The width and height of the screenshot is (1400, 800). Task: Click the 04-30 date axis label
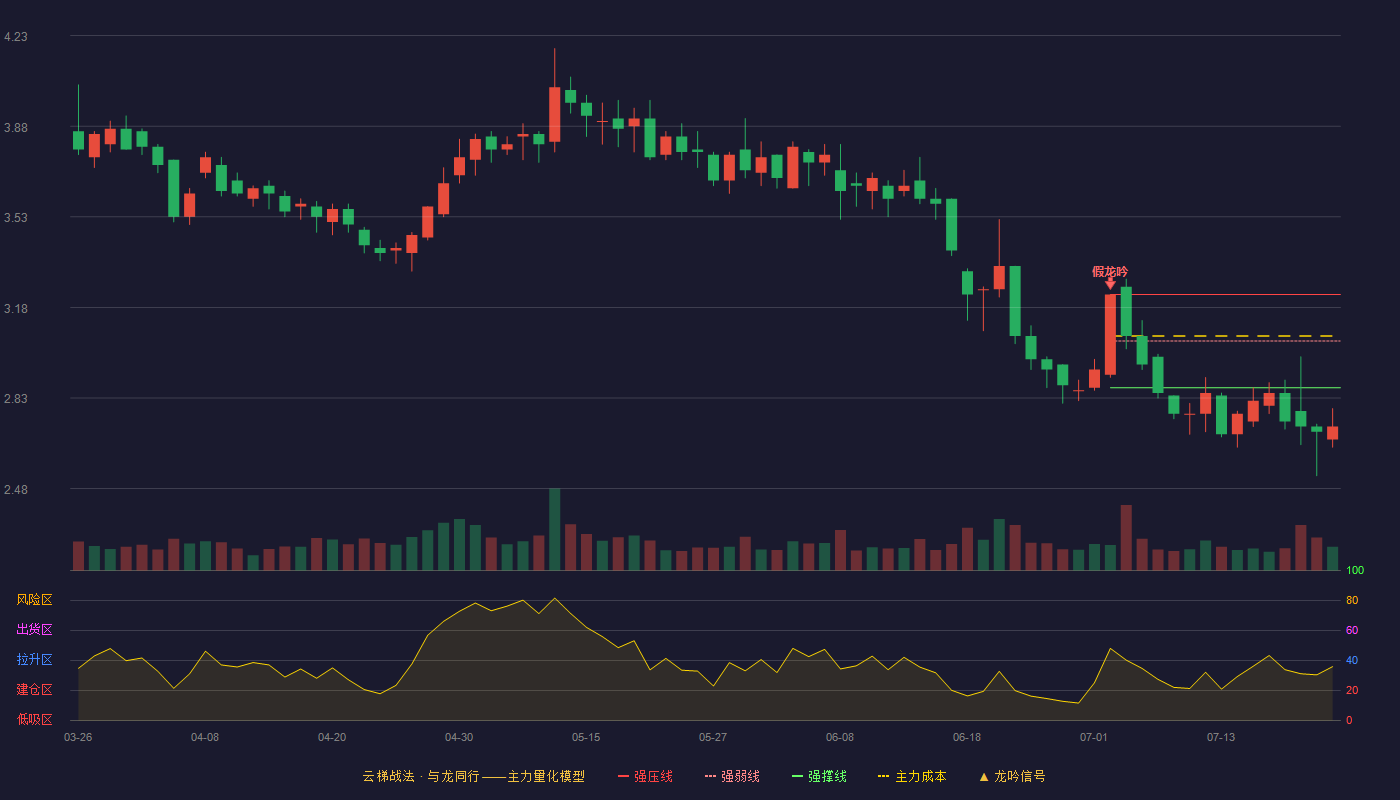pos(459,737)
